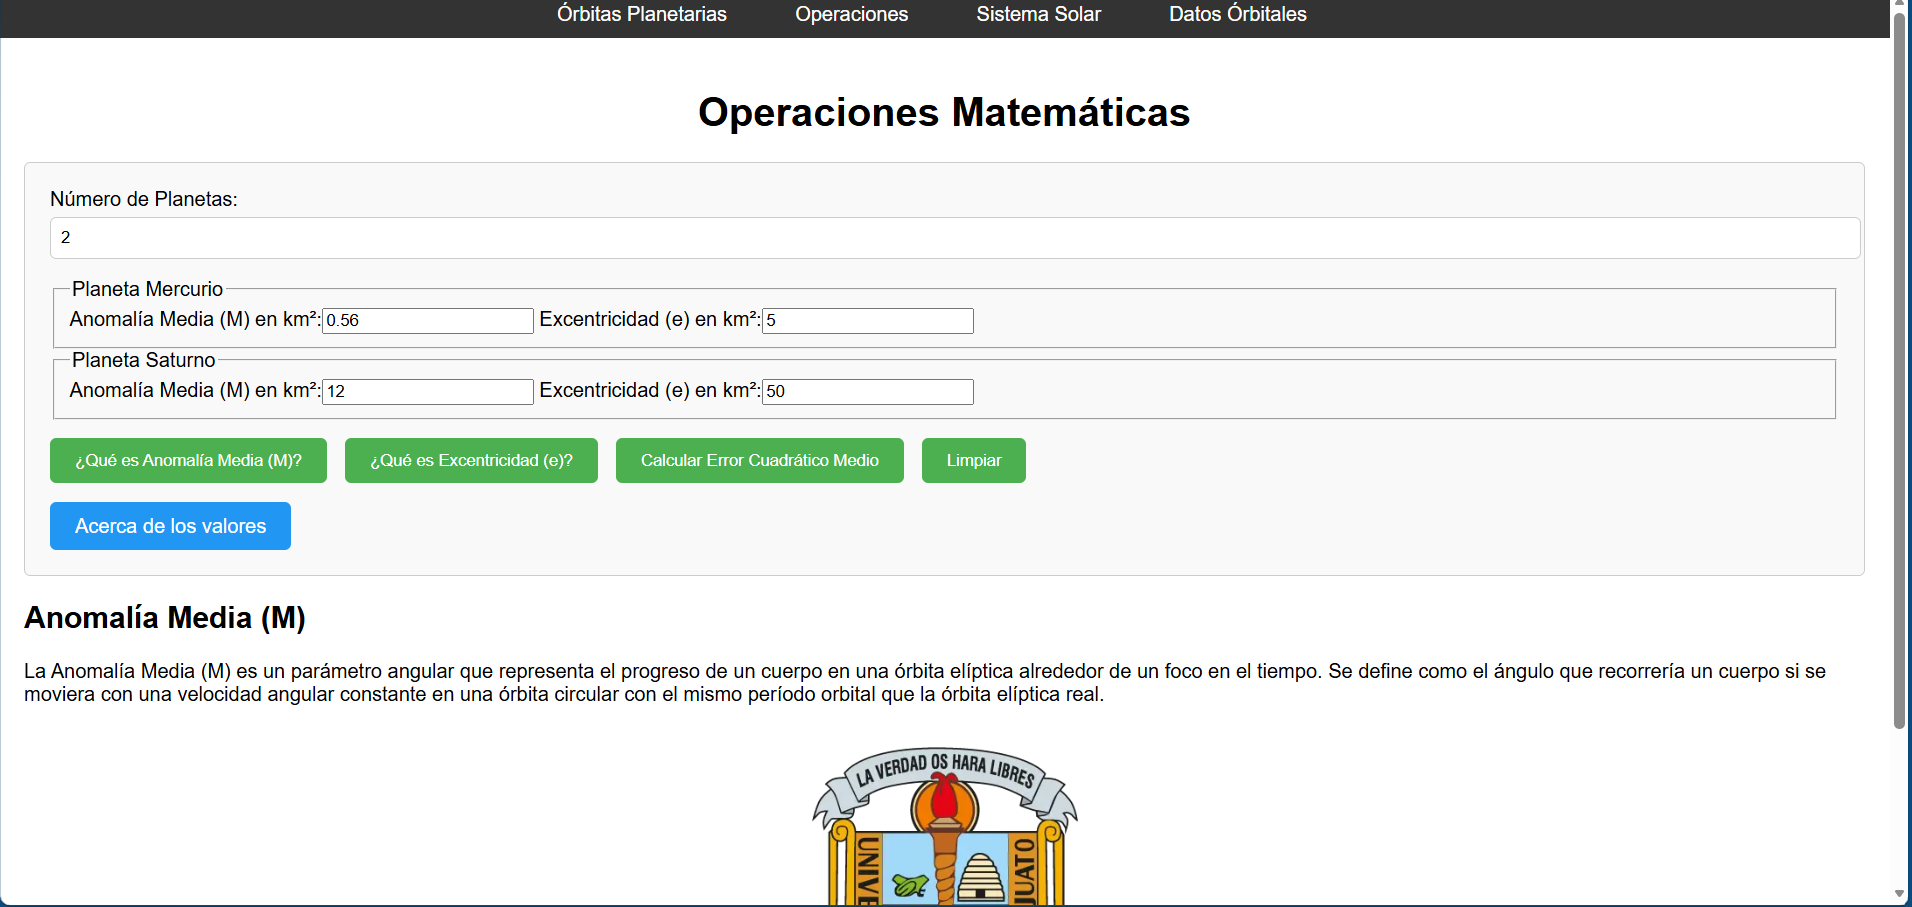The width and height of the screenshot is (1912, 907).
Task: Clear the form with Limpiar
Action: 973,460
